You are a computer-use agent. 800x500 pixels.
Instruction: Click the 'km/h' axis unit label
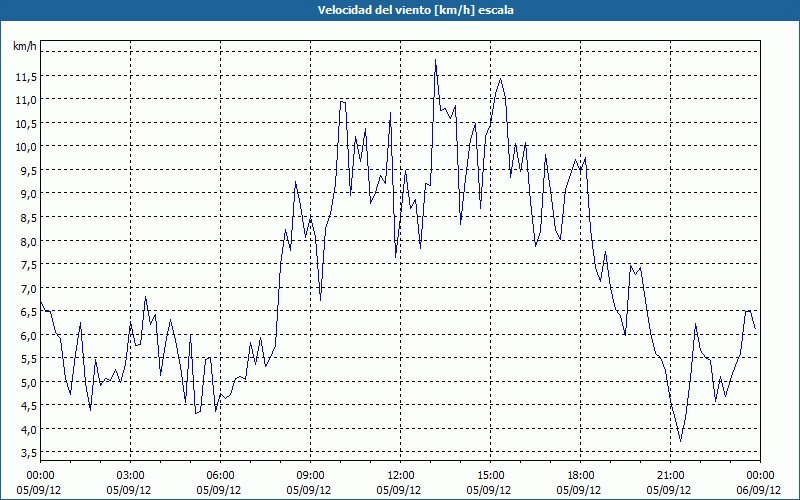(x=24, y=46)
